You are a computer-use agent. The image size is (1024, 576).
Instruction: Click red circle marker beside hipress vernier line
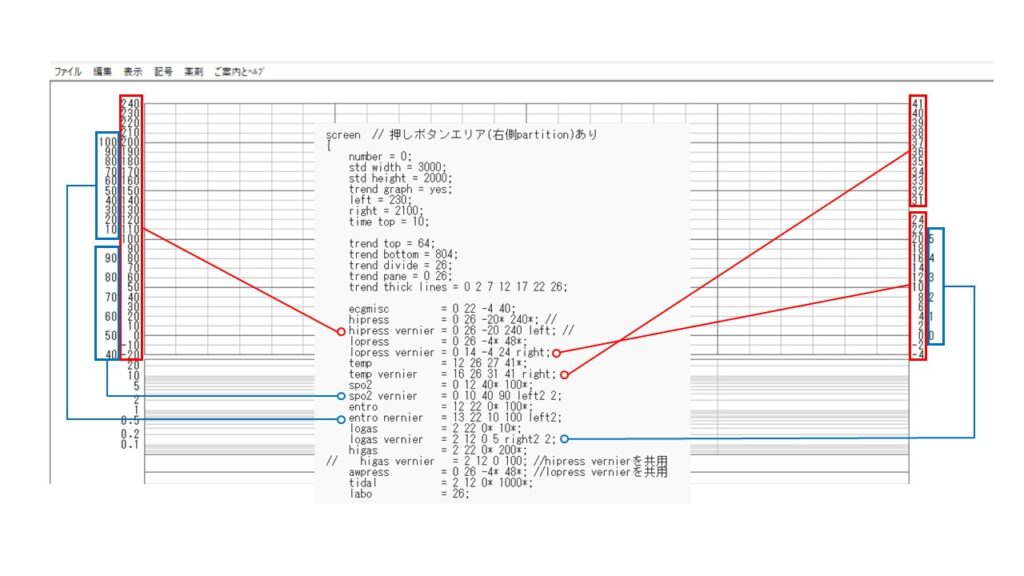[341, 331]
